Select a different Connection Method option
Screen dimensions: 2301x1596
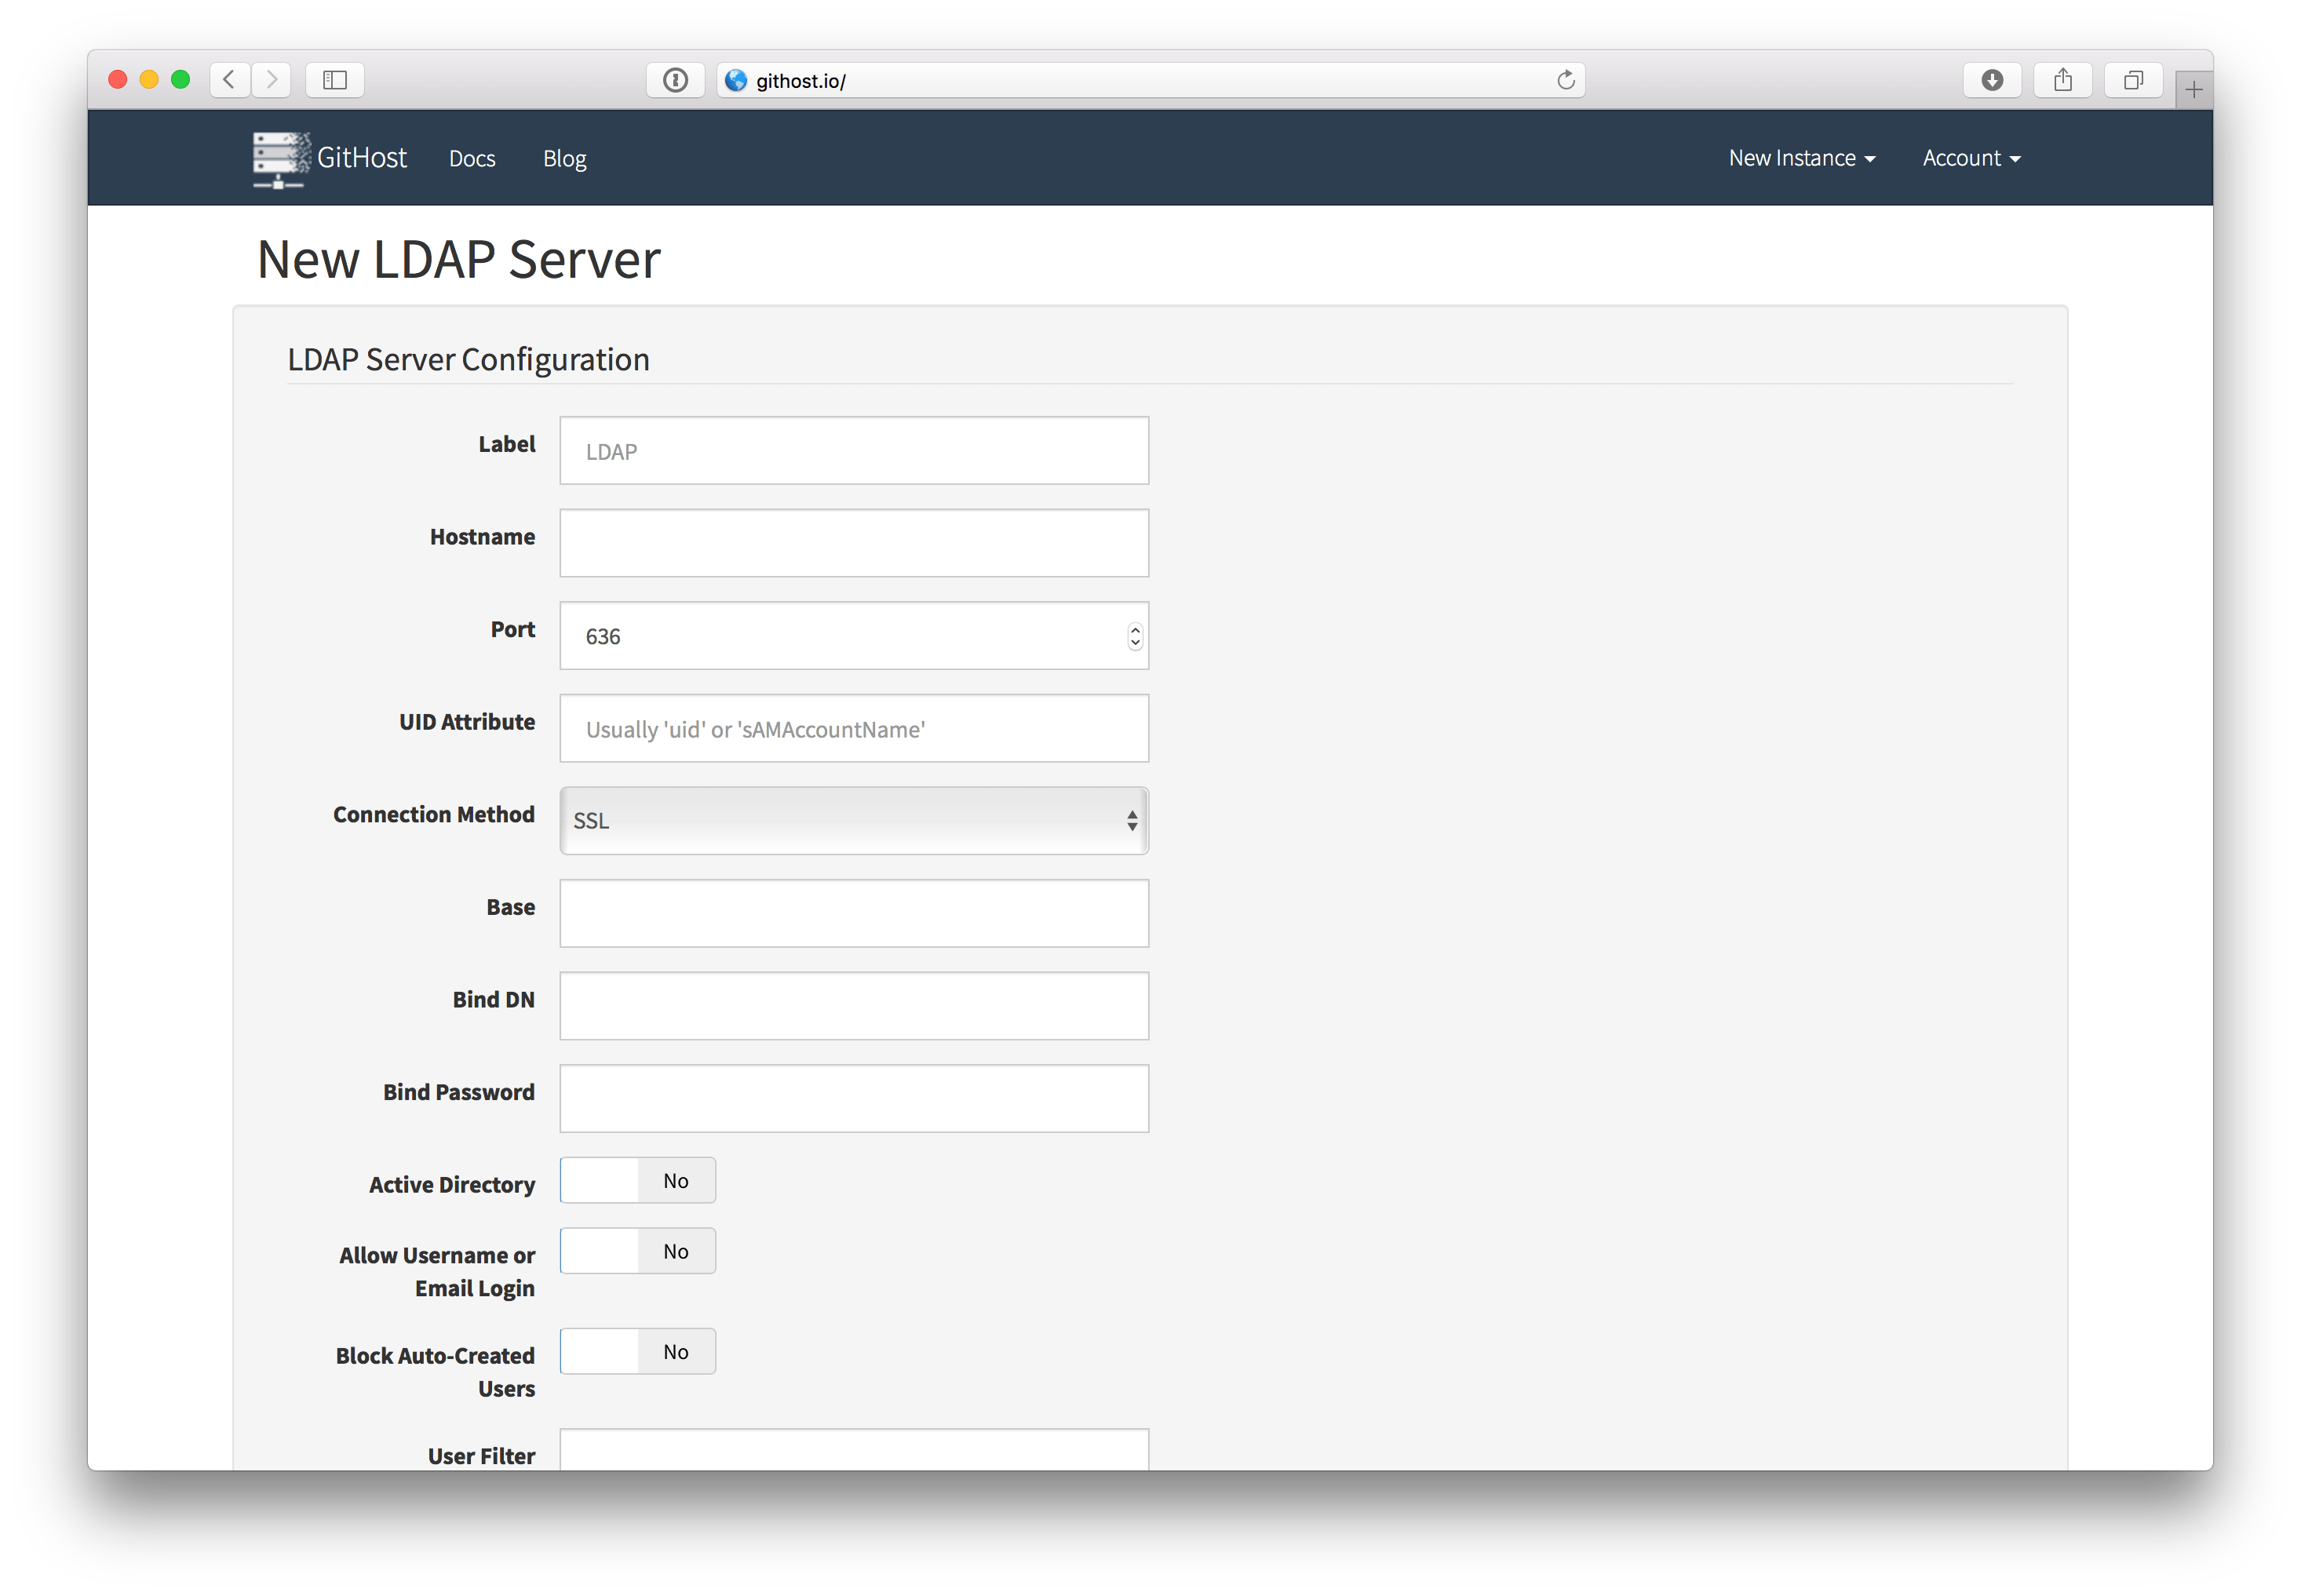click(853, 818)
